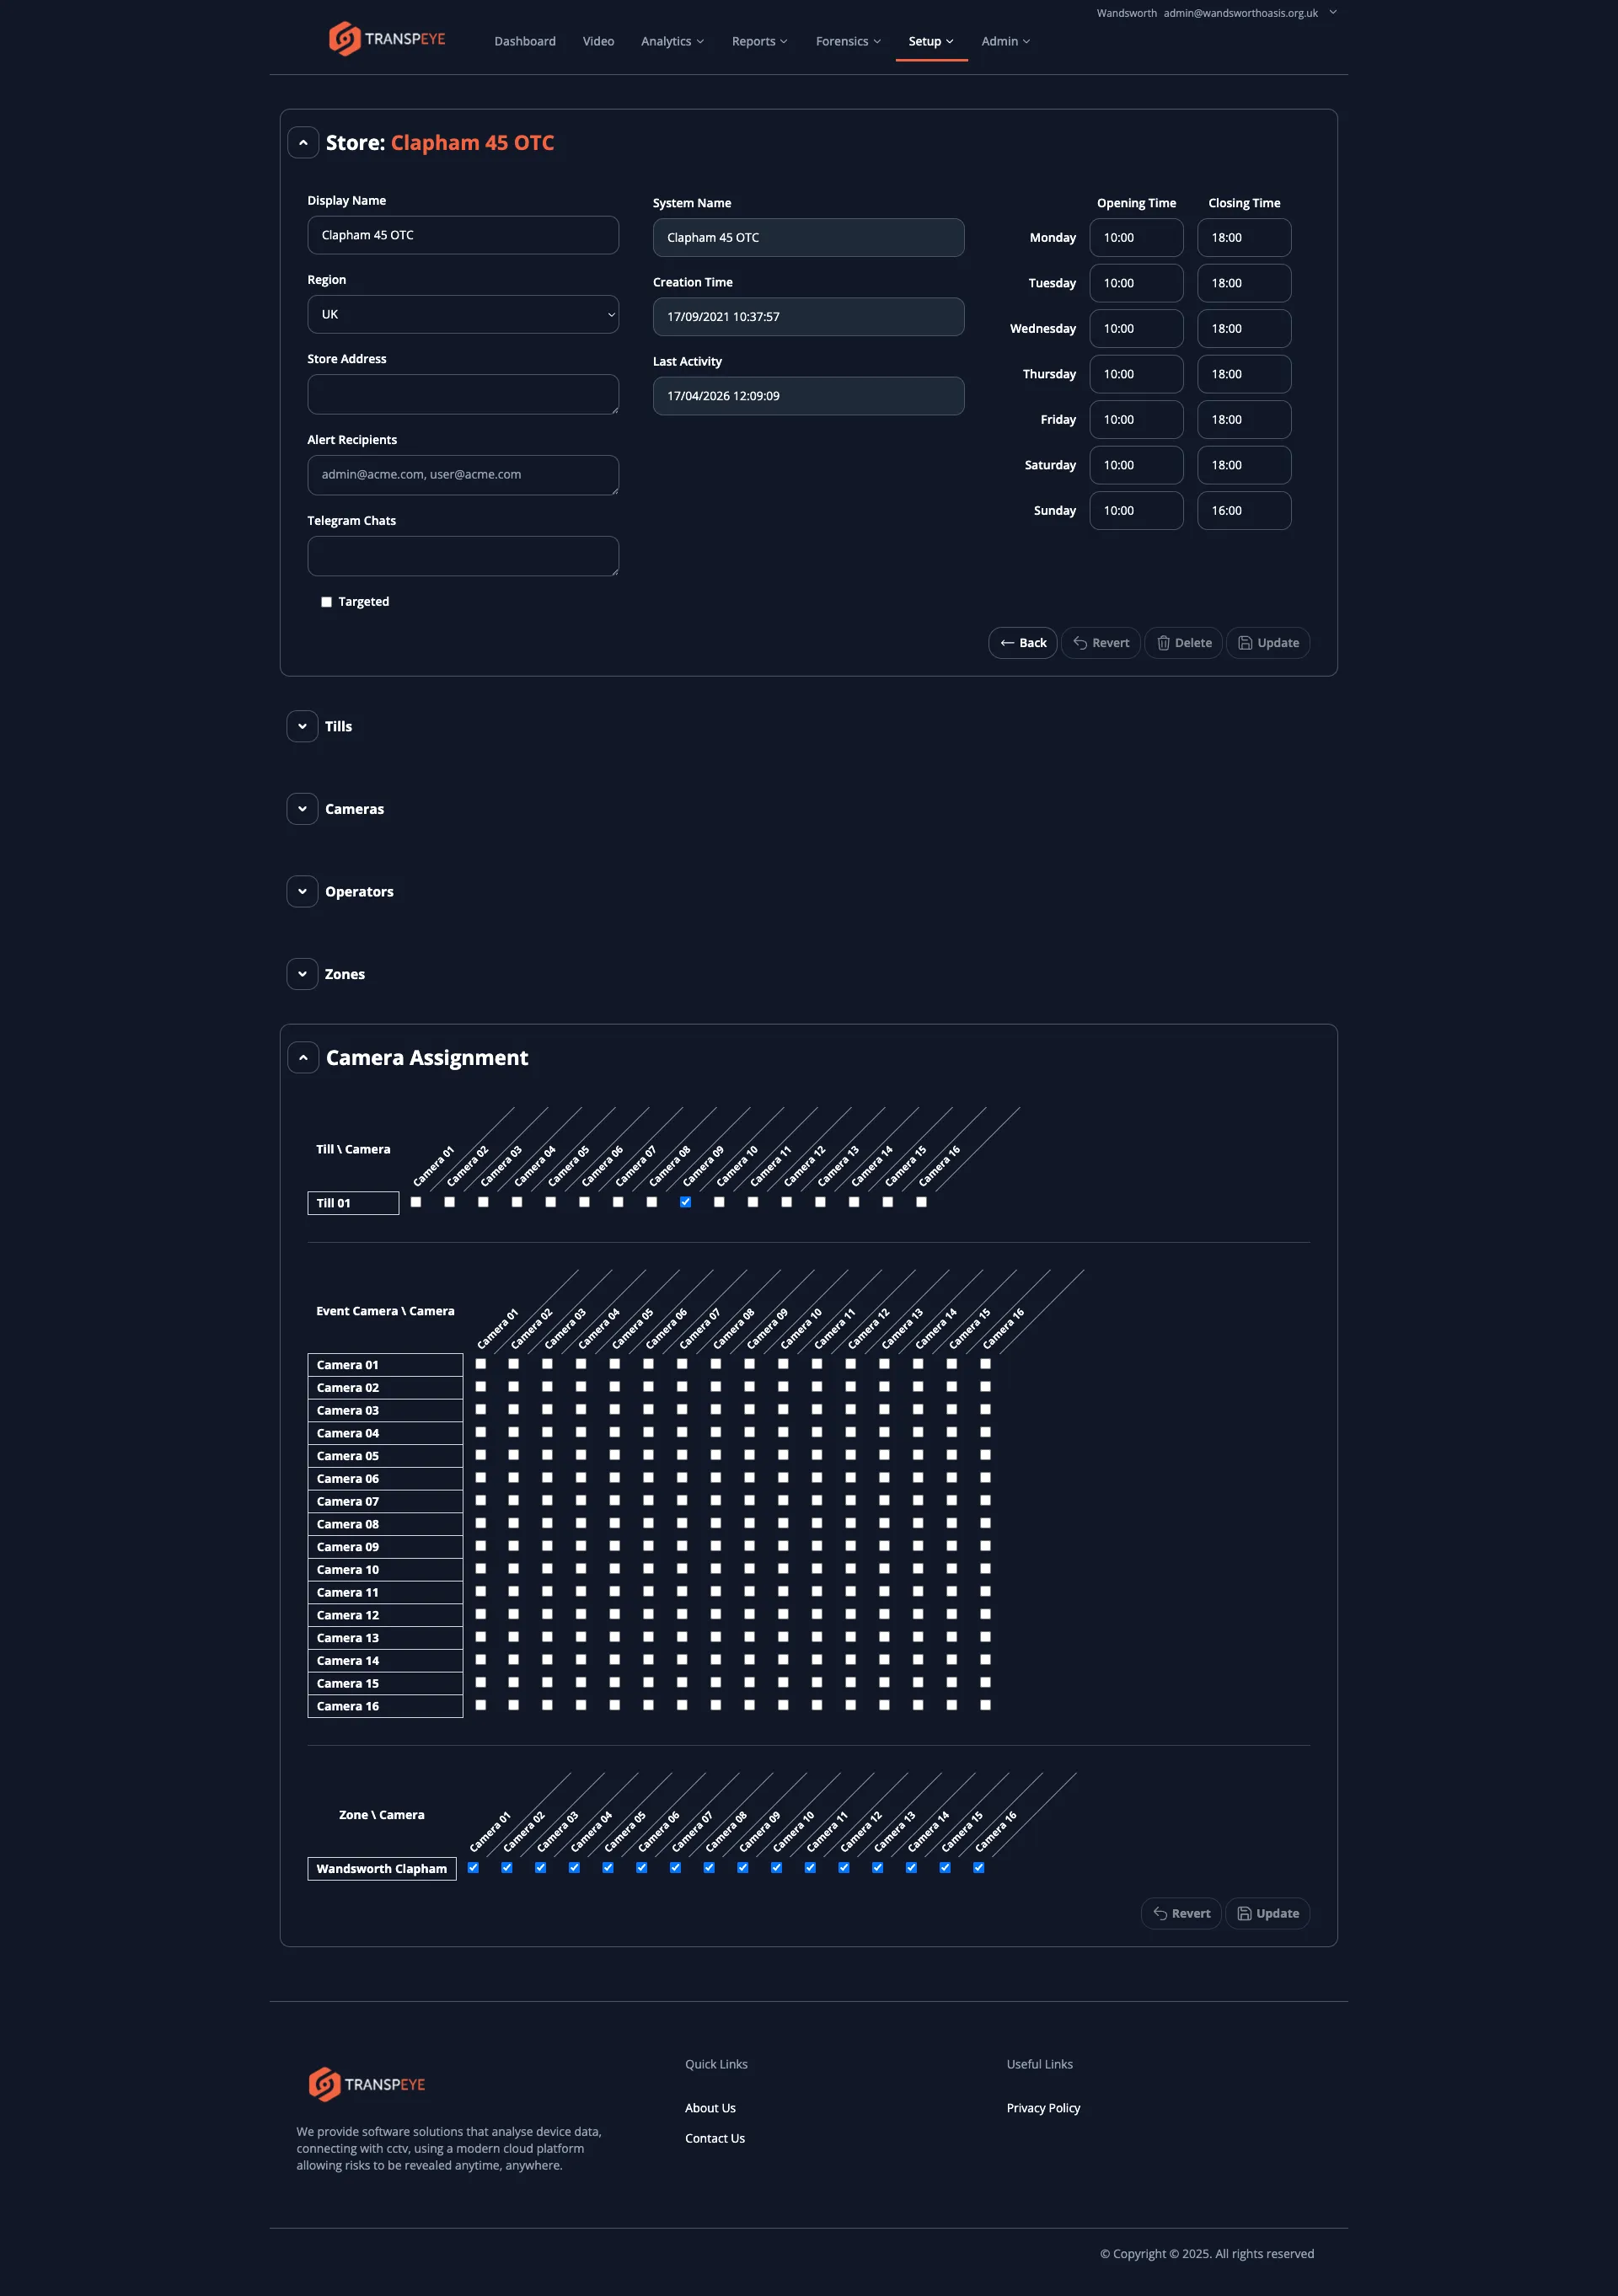Click the Update save icon in store section

pos(1245,643)
